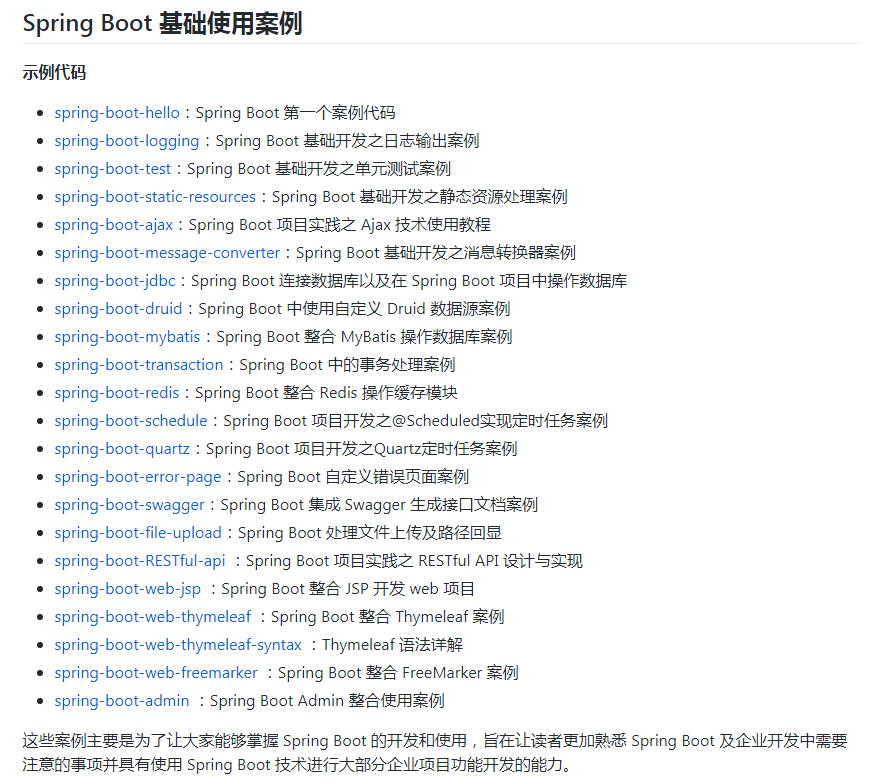
Task: Click the closing paragraph starting '这些案例主要是'
Action: pos(435,752)
